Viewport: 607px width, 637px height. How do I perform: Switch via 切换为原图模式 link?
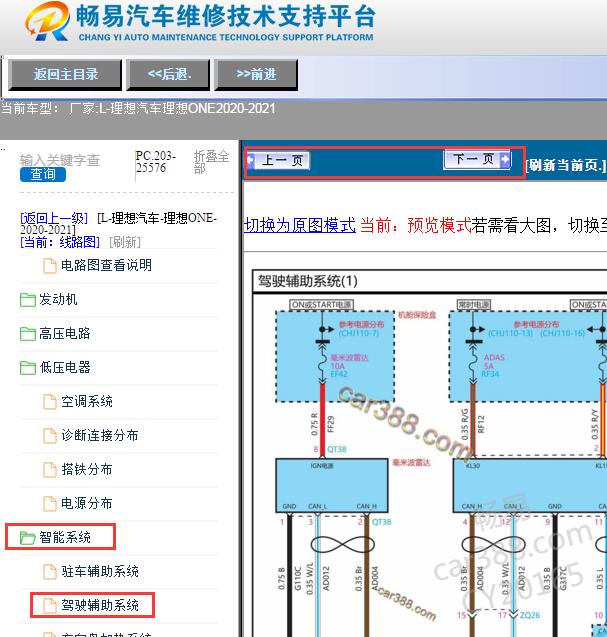click(300, 225)
